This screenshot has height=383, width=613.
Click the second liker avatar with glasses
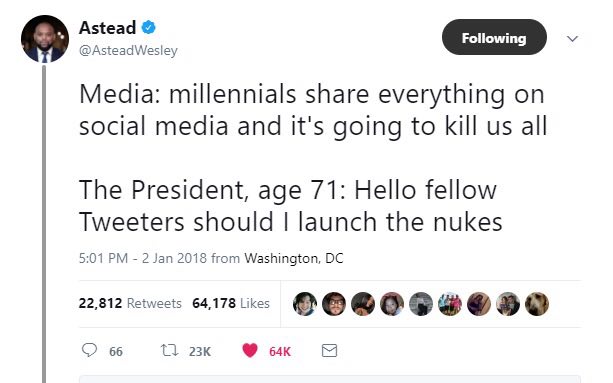point(334,304)
